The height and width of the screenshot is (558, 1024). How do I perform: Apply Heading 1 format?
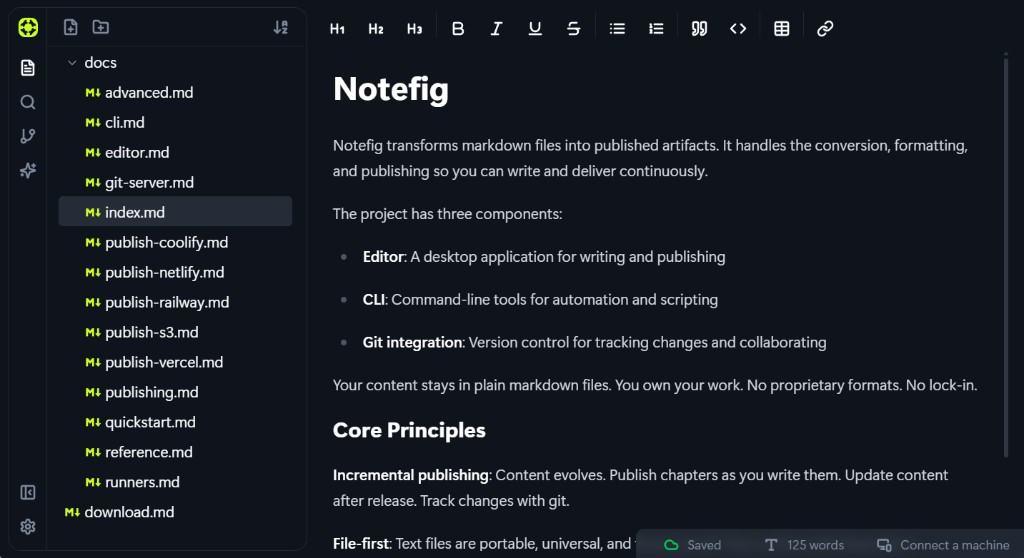337,29
